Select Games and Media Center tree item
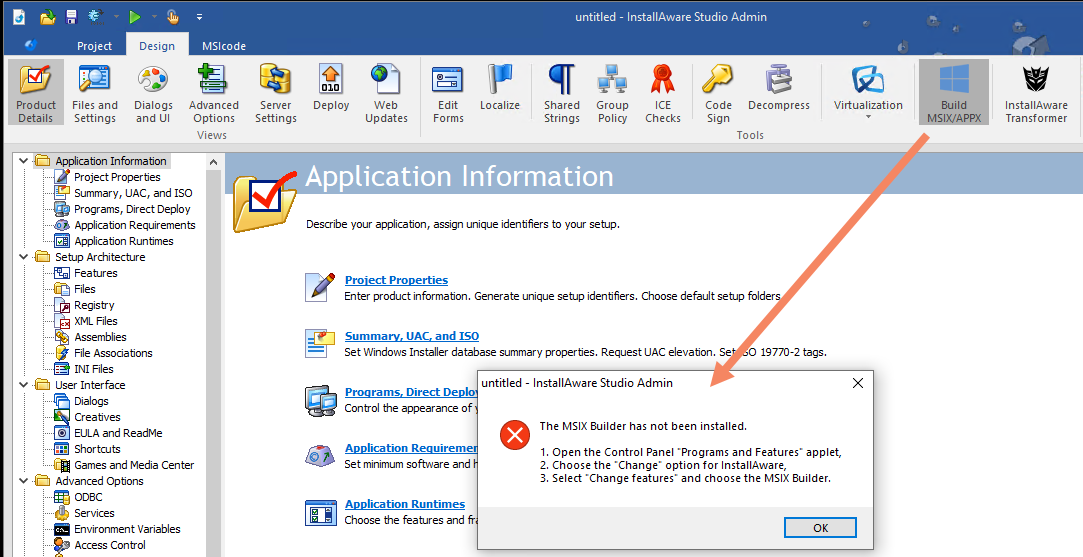The image size is (1083, 557). coord(134,464)
